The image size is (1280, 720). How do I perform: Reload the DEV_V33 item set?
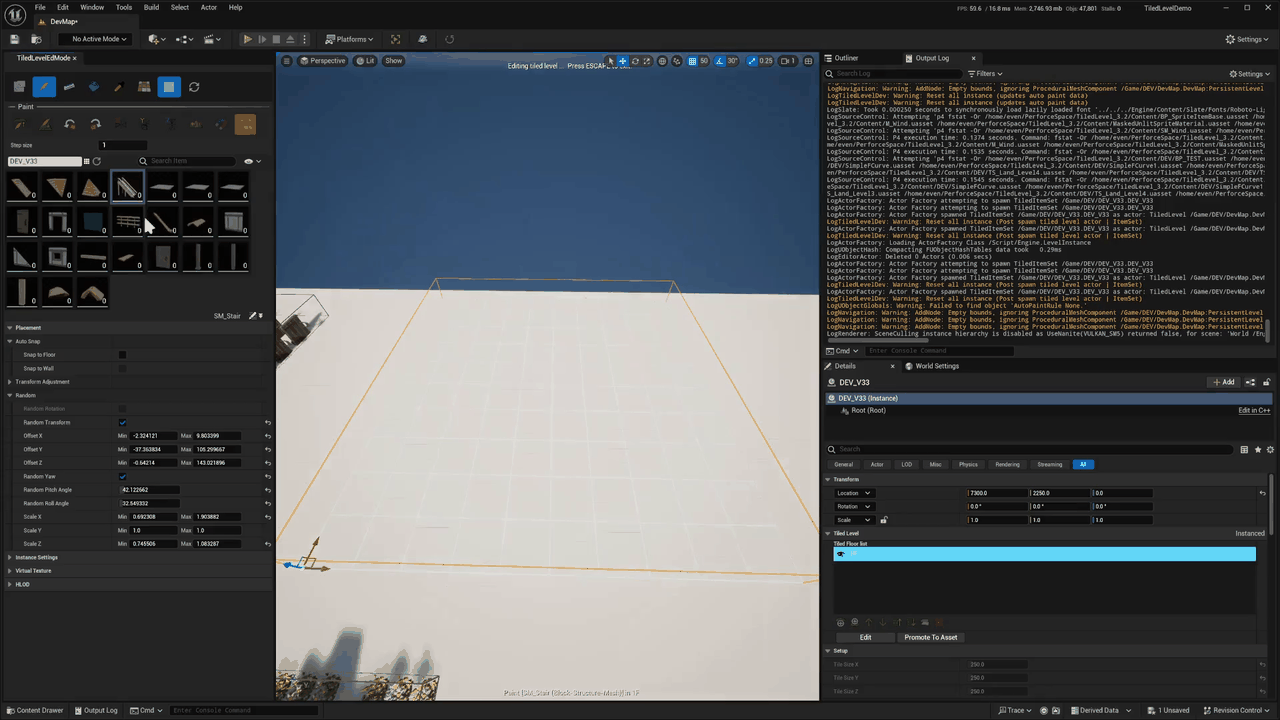click(x=97, y=161)
